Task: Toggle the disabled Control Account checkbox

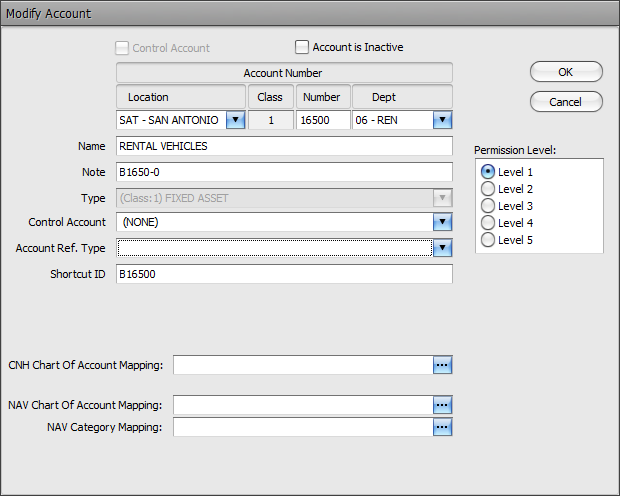Action: click(122, 48)
